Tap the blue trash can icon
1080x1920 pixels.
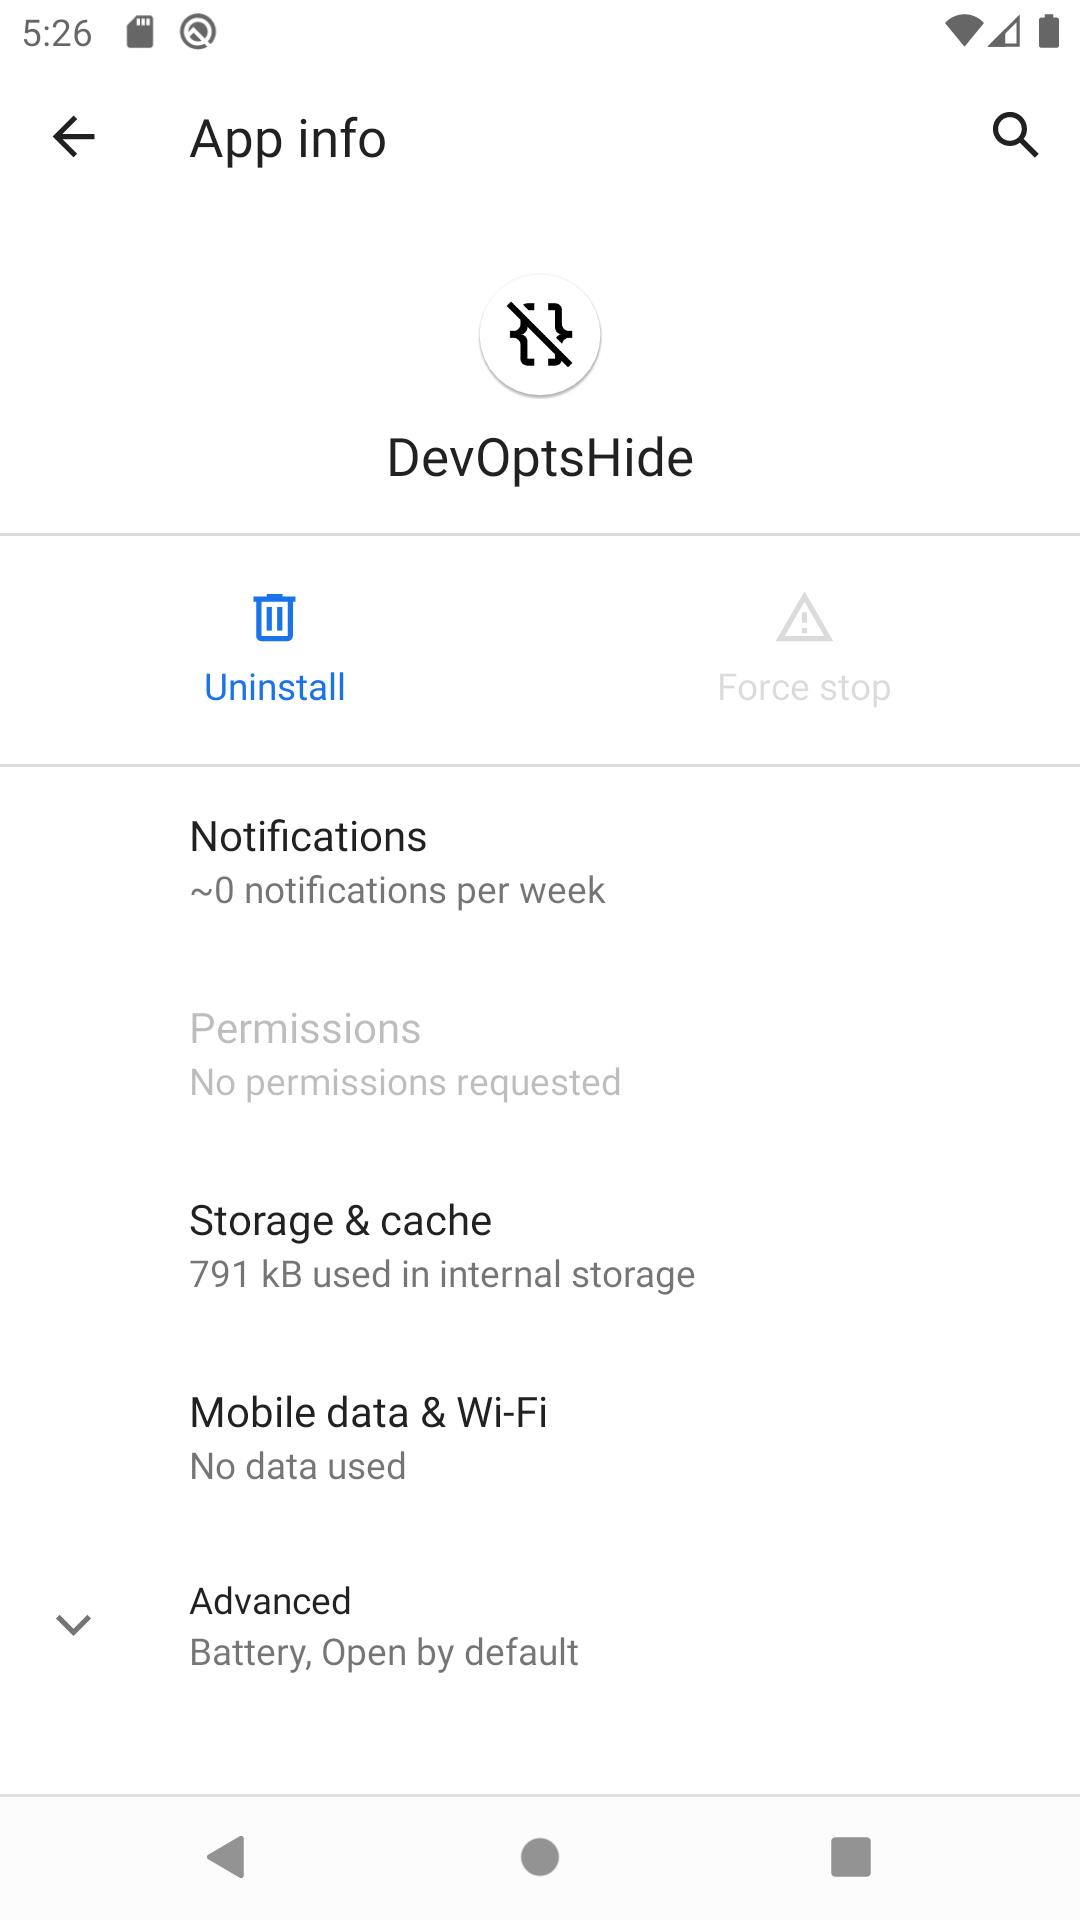click(x=274, y=617)
